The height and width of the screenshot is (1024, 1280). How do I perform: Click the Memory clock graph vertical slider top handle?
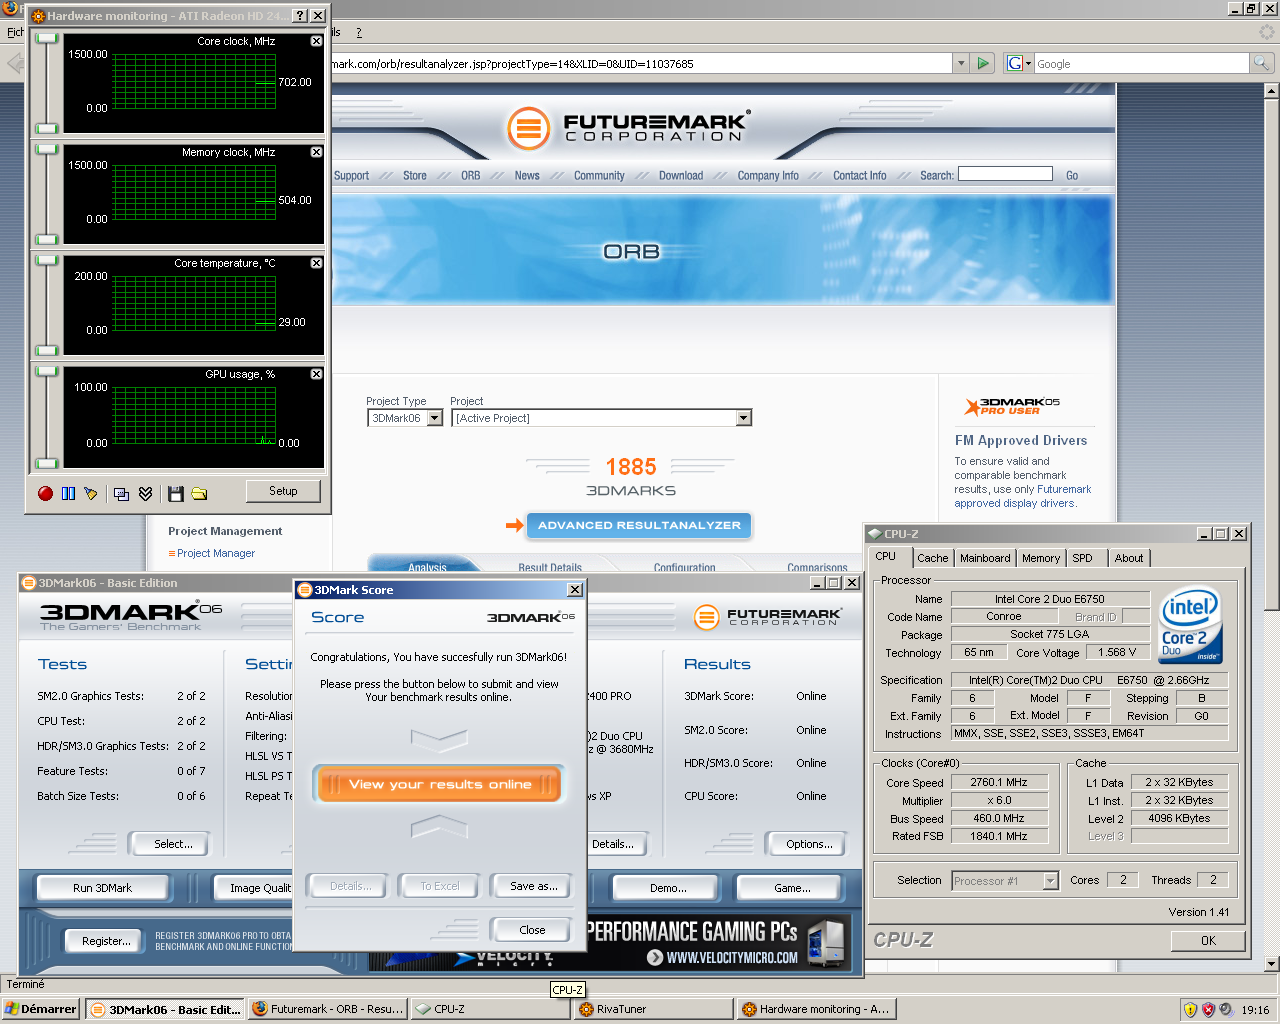tap(46, 149)
